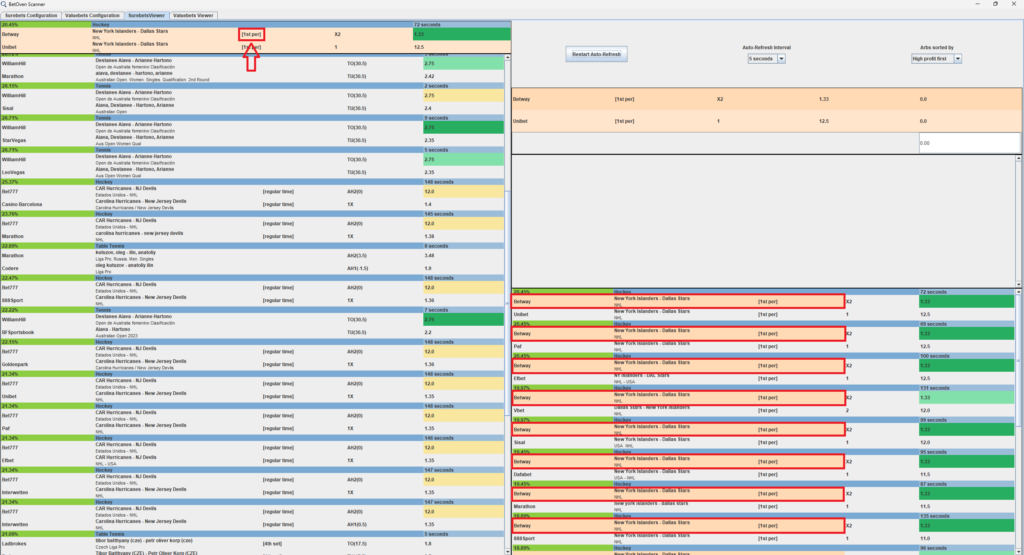Click the 22.47% Hockey arb header
Viewport: 1024px width, 555px height.
252,278
